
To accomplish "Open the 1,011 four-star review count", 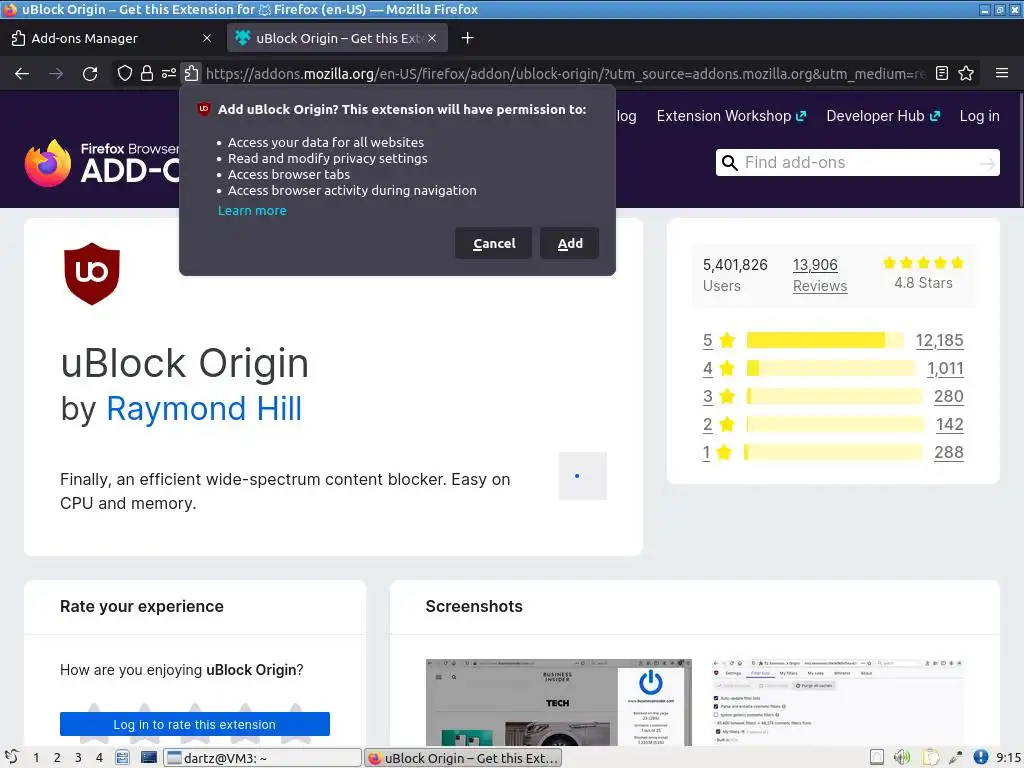I will coord(945,368).
